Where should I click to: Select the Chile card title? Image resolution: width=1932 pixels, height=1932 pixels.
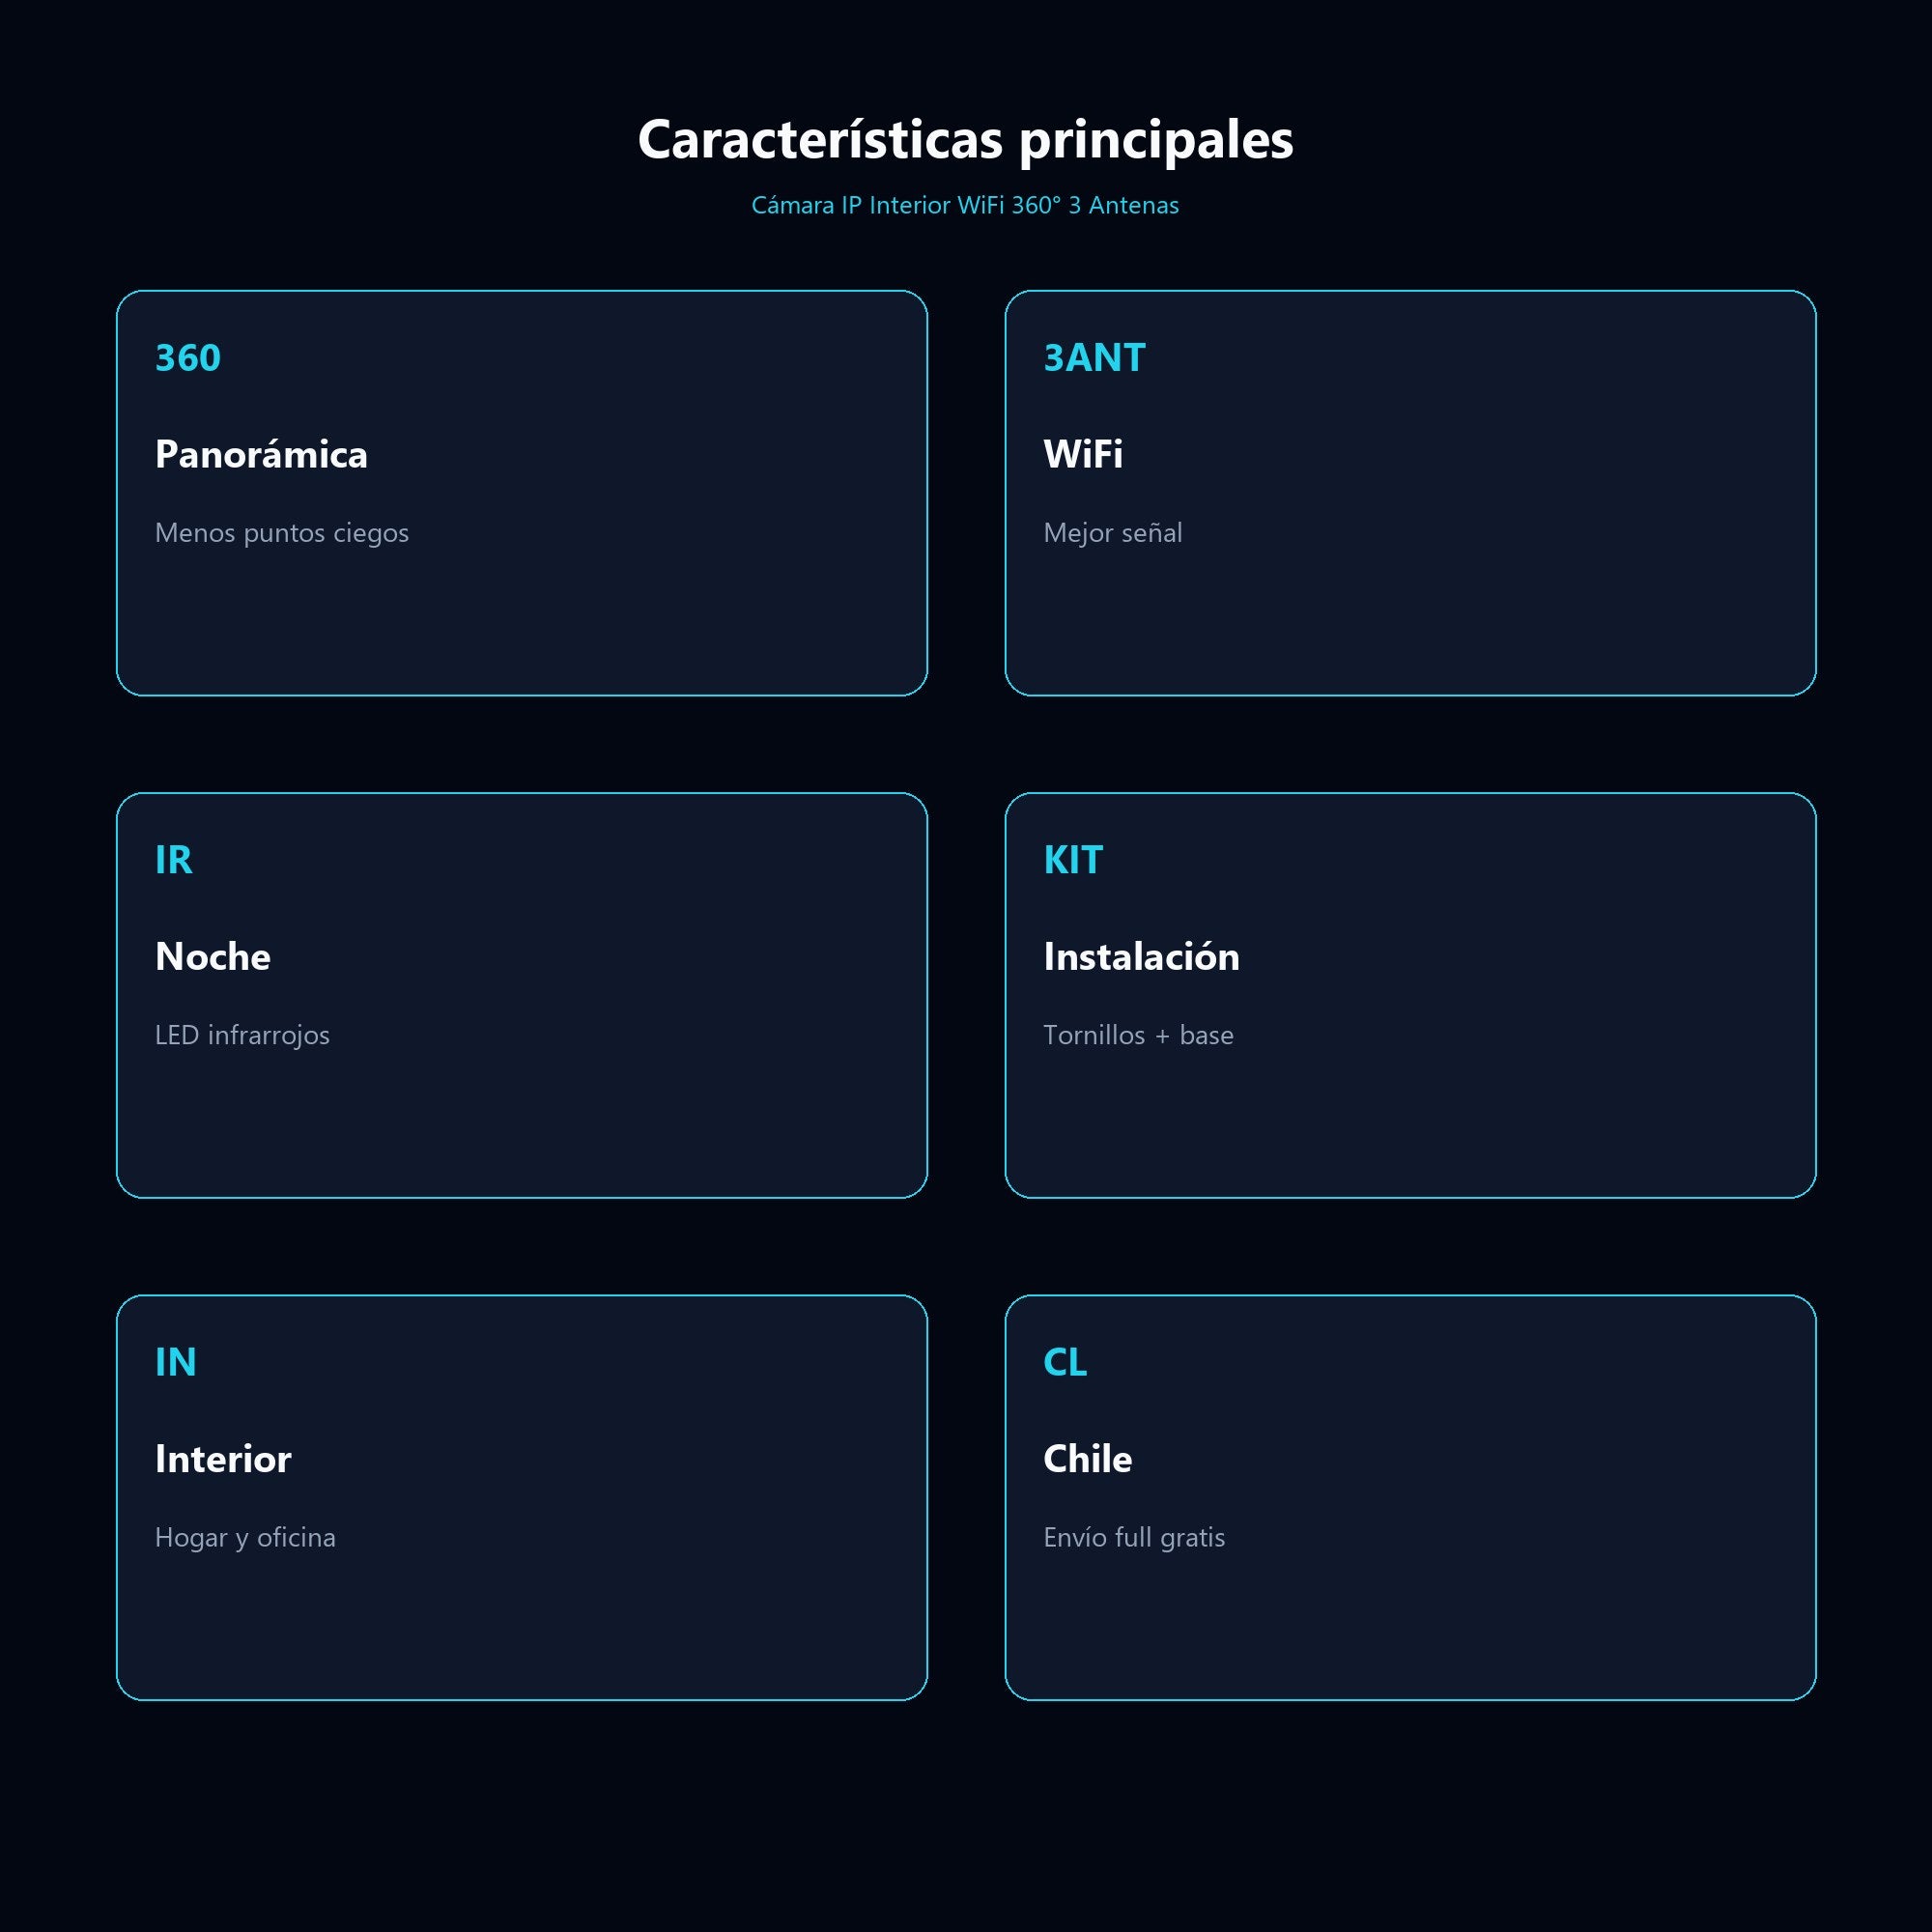click(x=1087, y=1459)
